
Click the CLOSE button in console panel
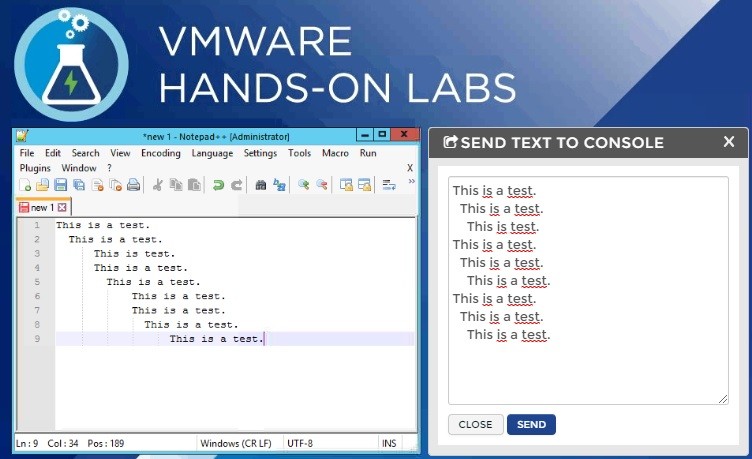pyautogui.click(x=475, y=424)
